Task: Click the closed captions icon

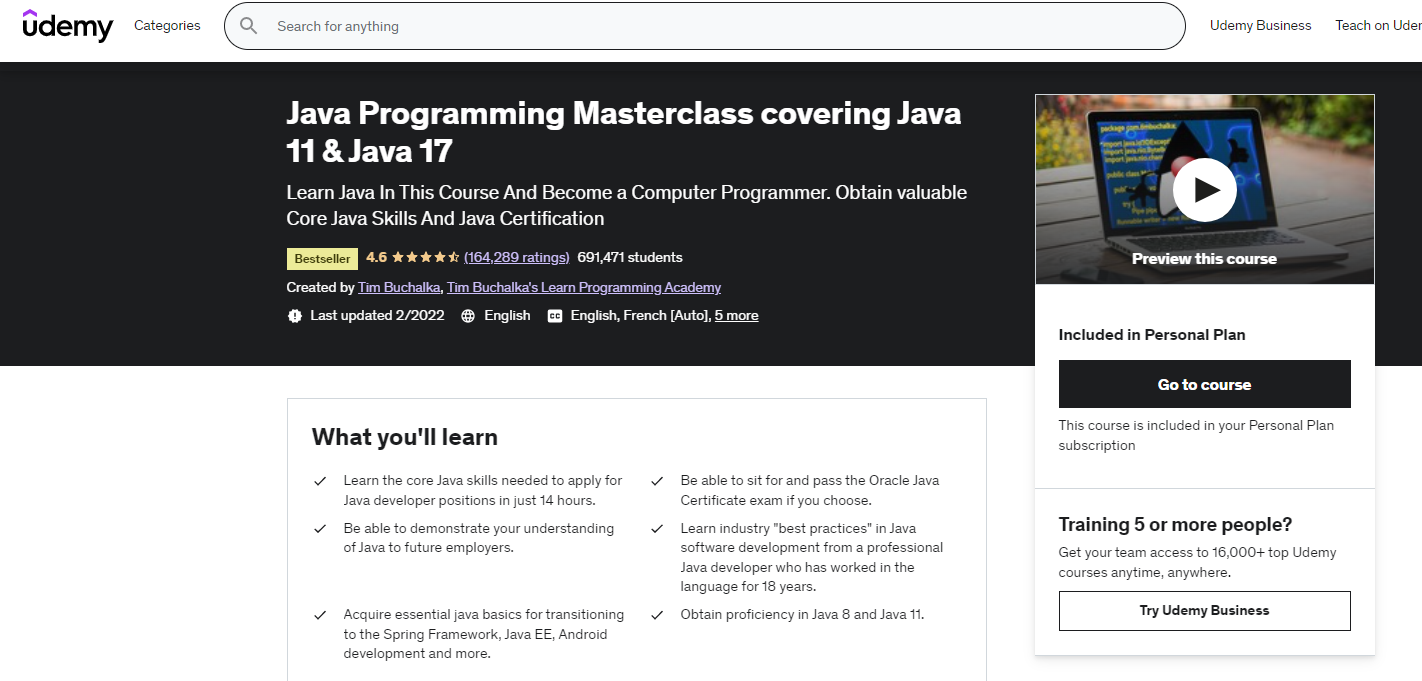Action: click(555, 315)
